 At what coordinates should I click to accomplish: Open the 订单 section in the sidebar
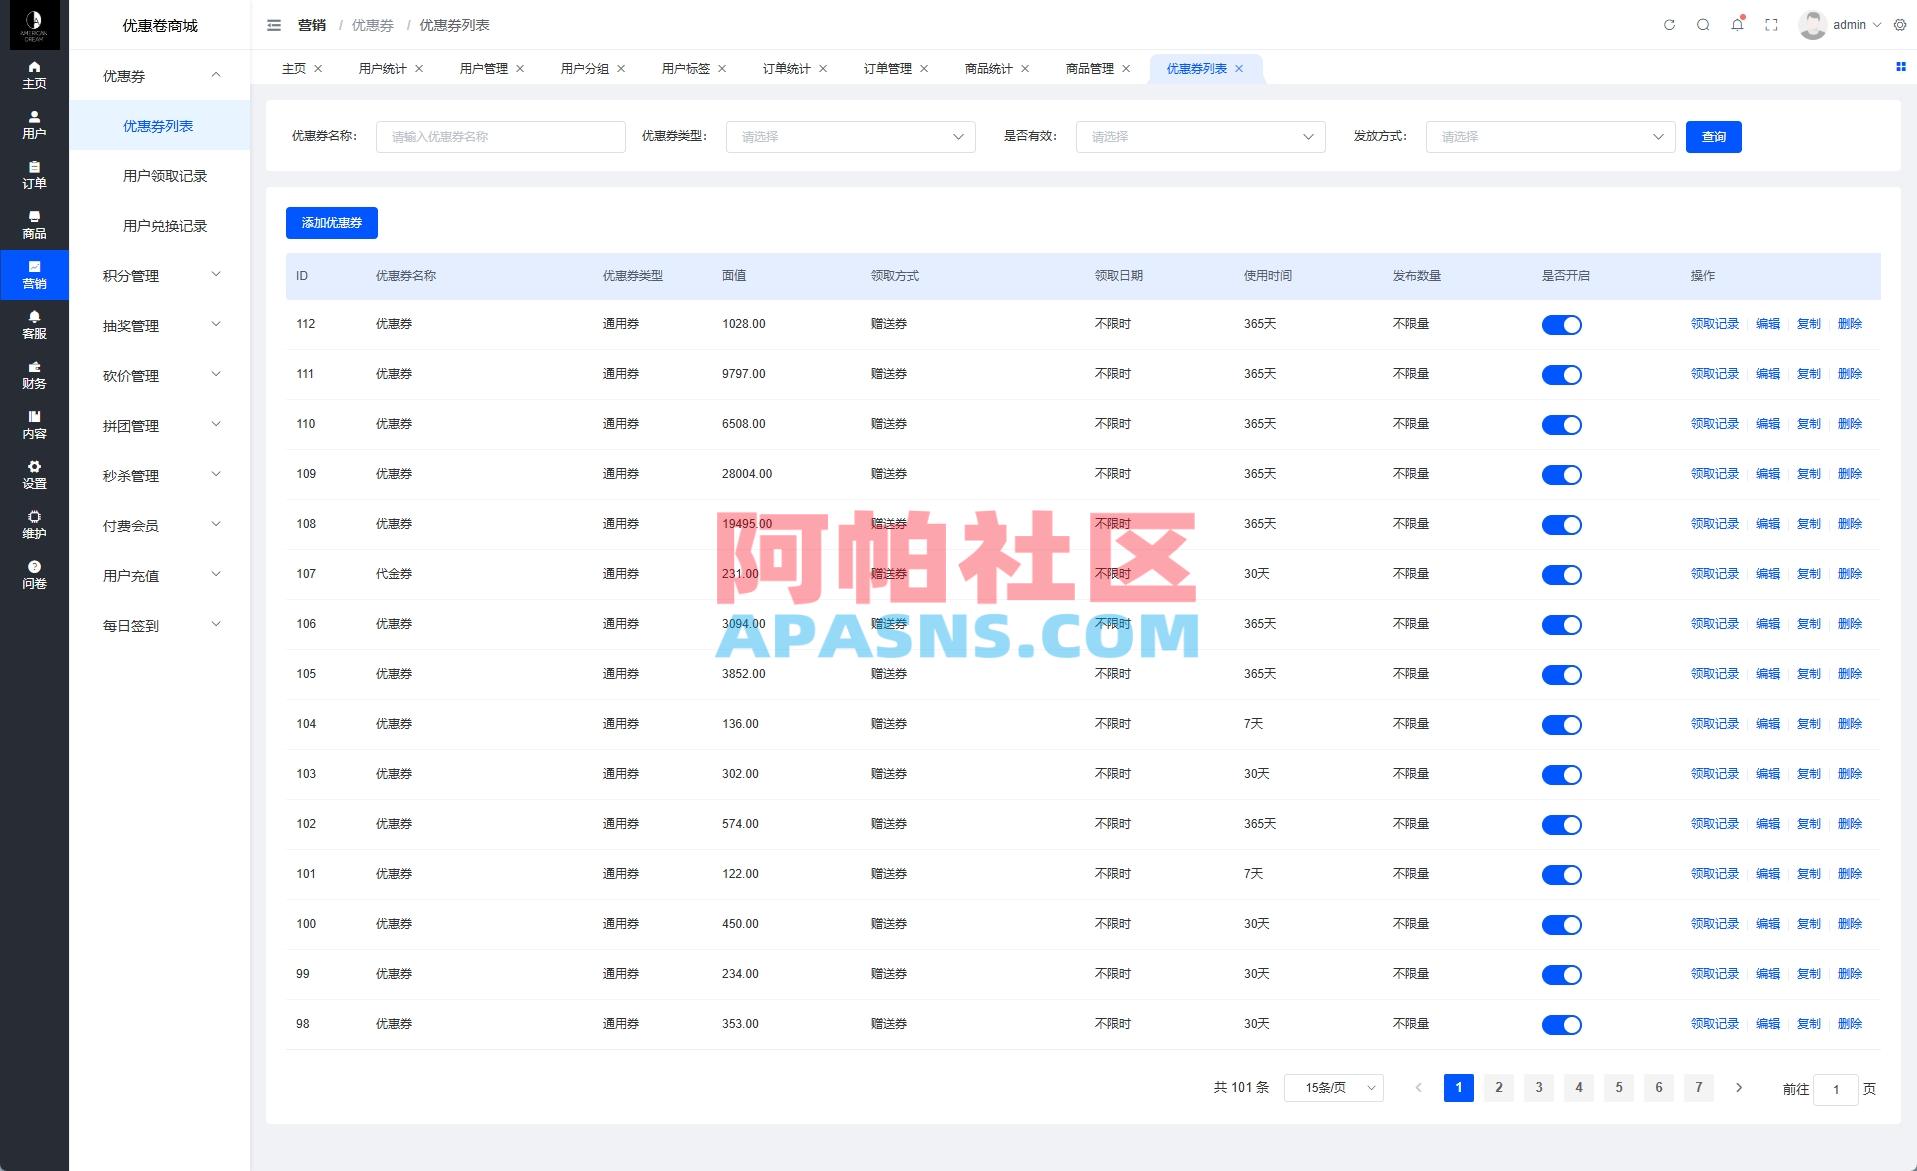click(x=34, y=176)
